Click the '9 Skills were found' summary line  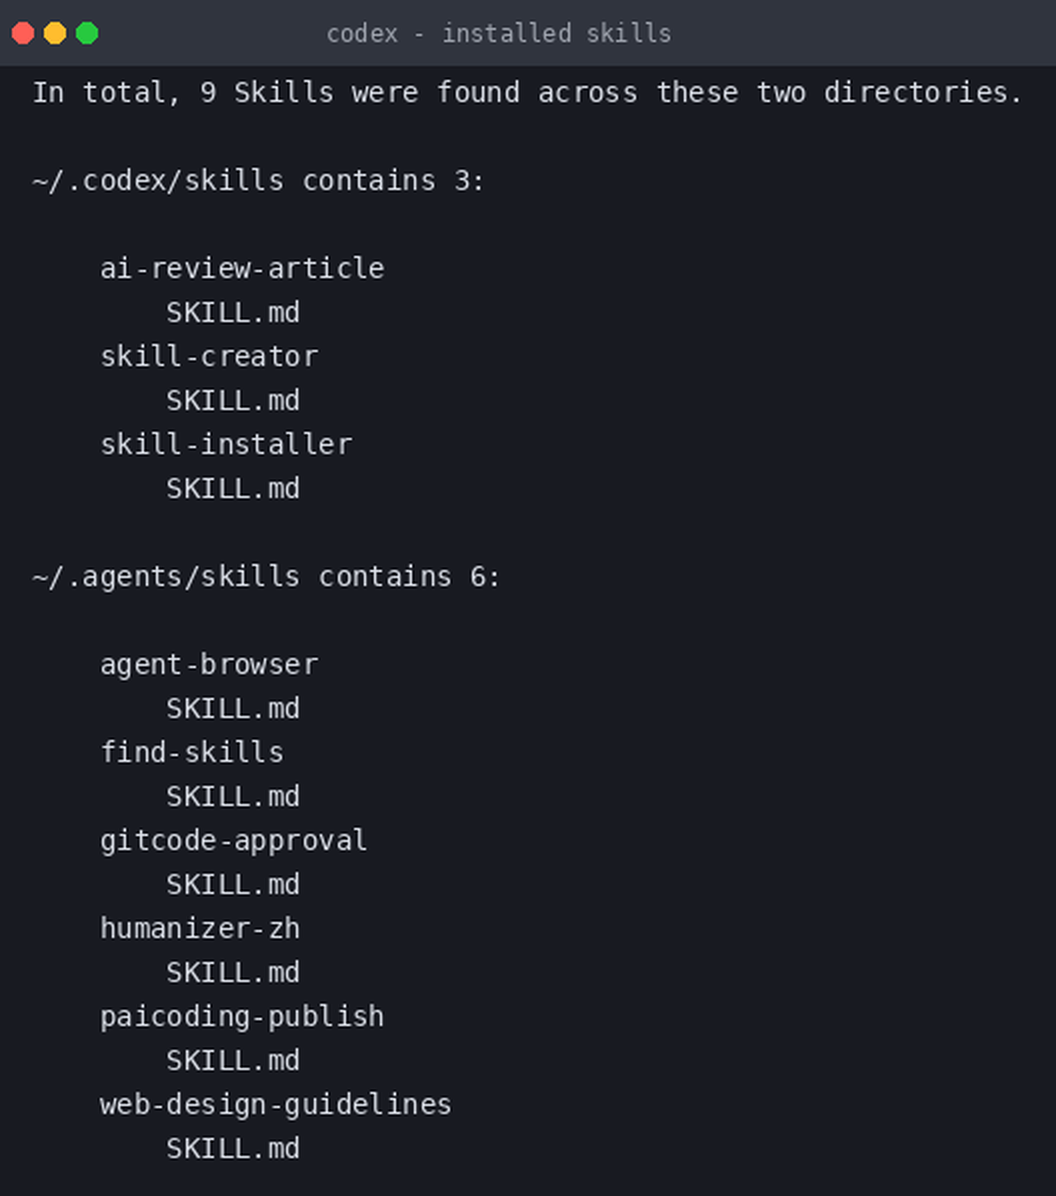pos(527,92)
